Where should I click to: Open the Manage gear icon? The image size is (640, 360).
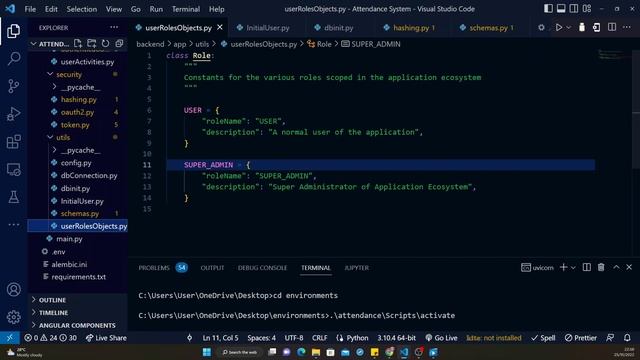pyautogui.click(x=13, y=317)
